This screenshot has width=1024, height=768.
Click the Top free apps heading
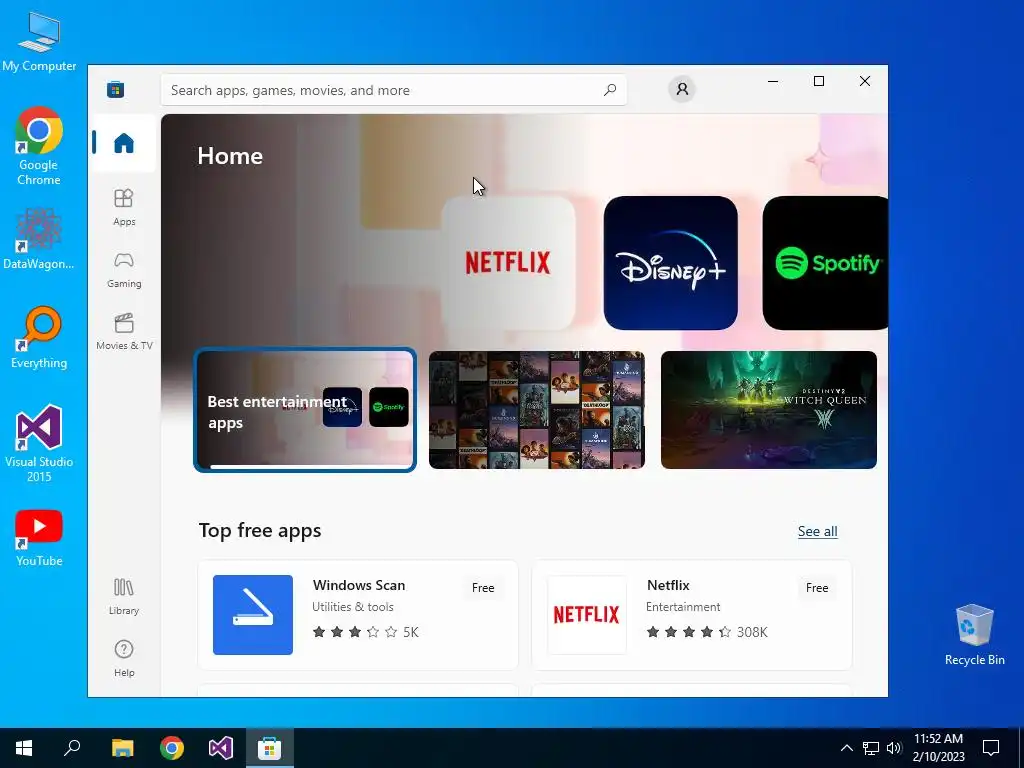[x=260, y=530]
